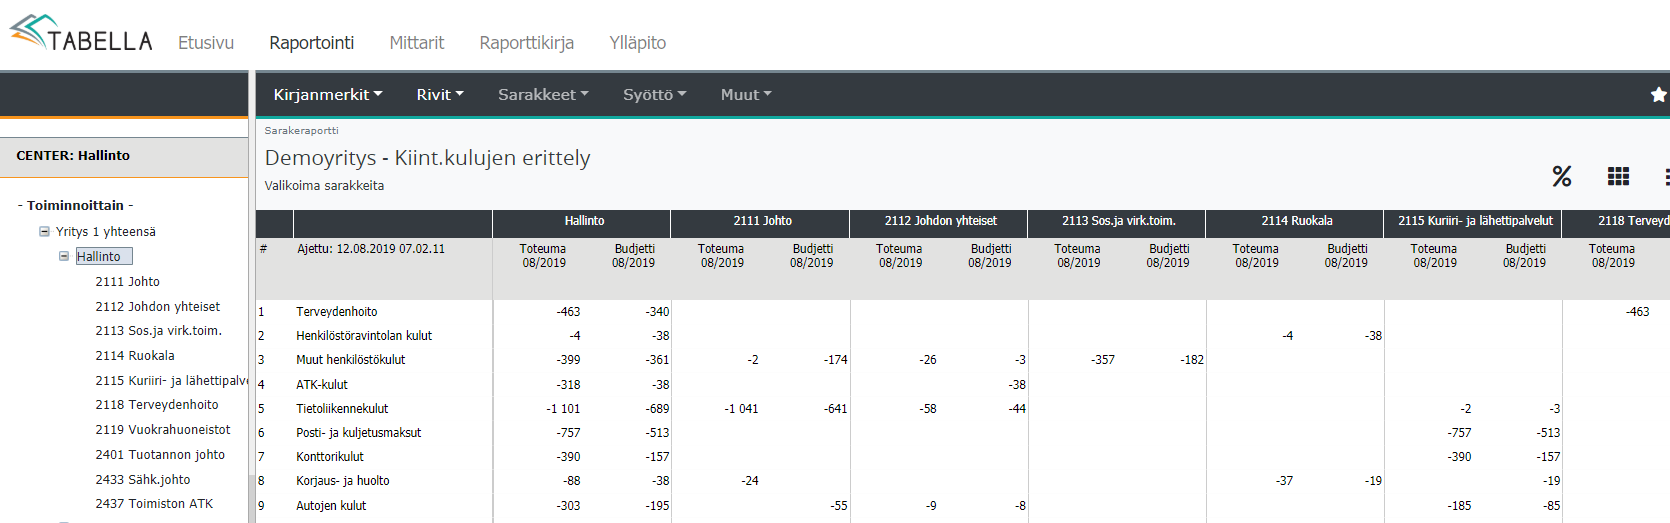
Task: Choose 2119 Vuokrahuoneistot in the tree
Action: coord(162,430)
